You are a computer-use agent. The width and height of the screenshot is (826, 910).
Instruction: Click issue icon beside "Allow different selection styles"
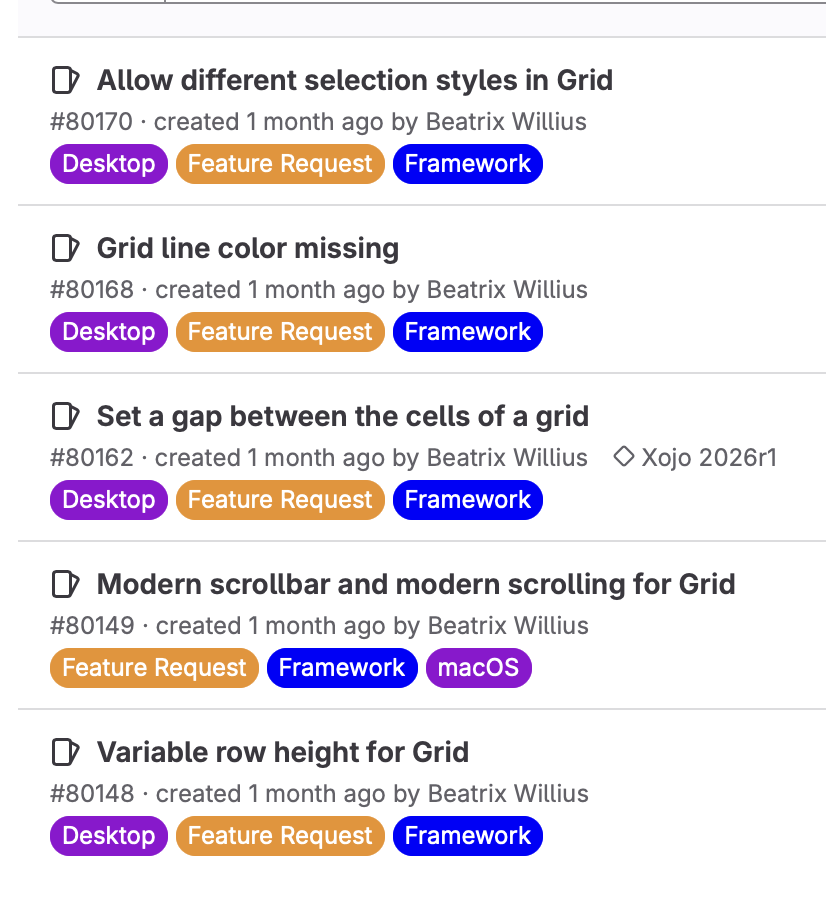coord(65,80)
